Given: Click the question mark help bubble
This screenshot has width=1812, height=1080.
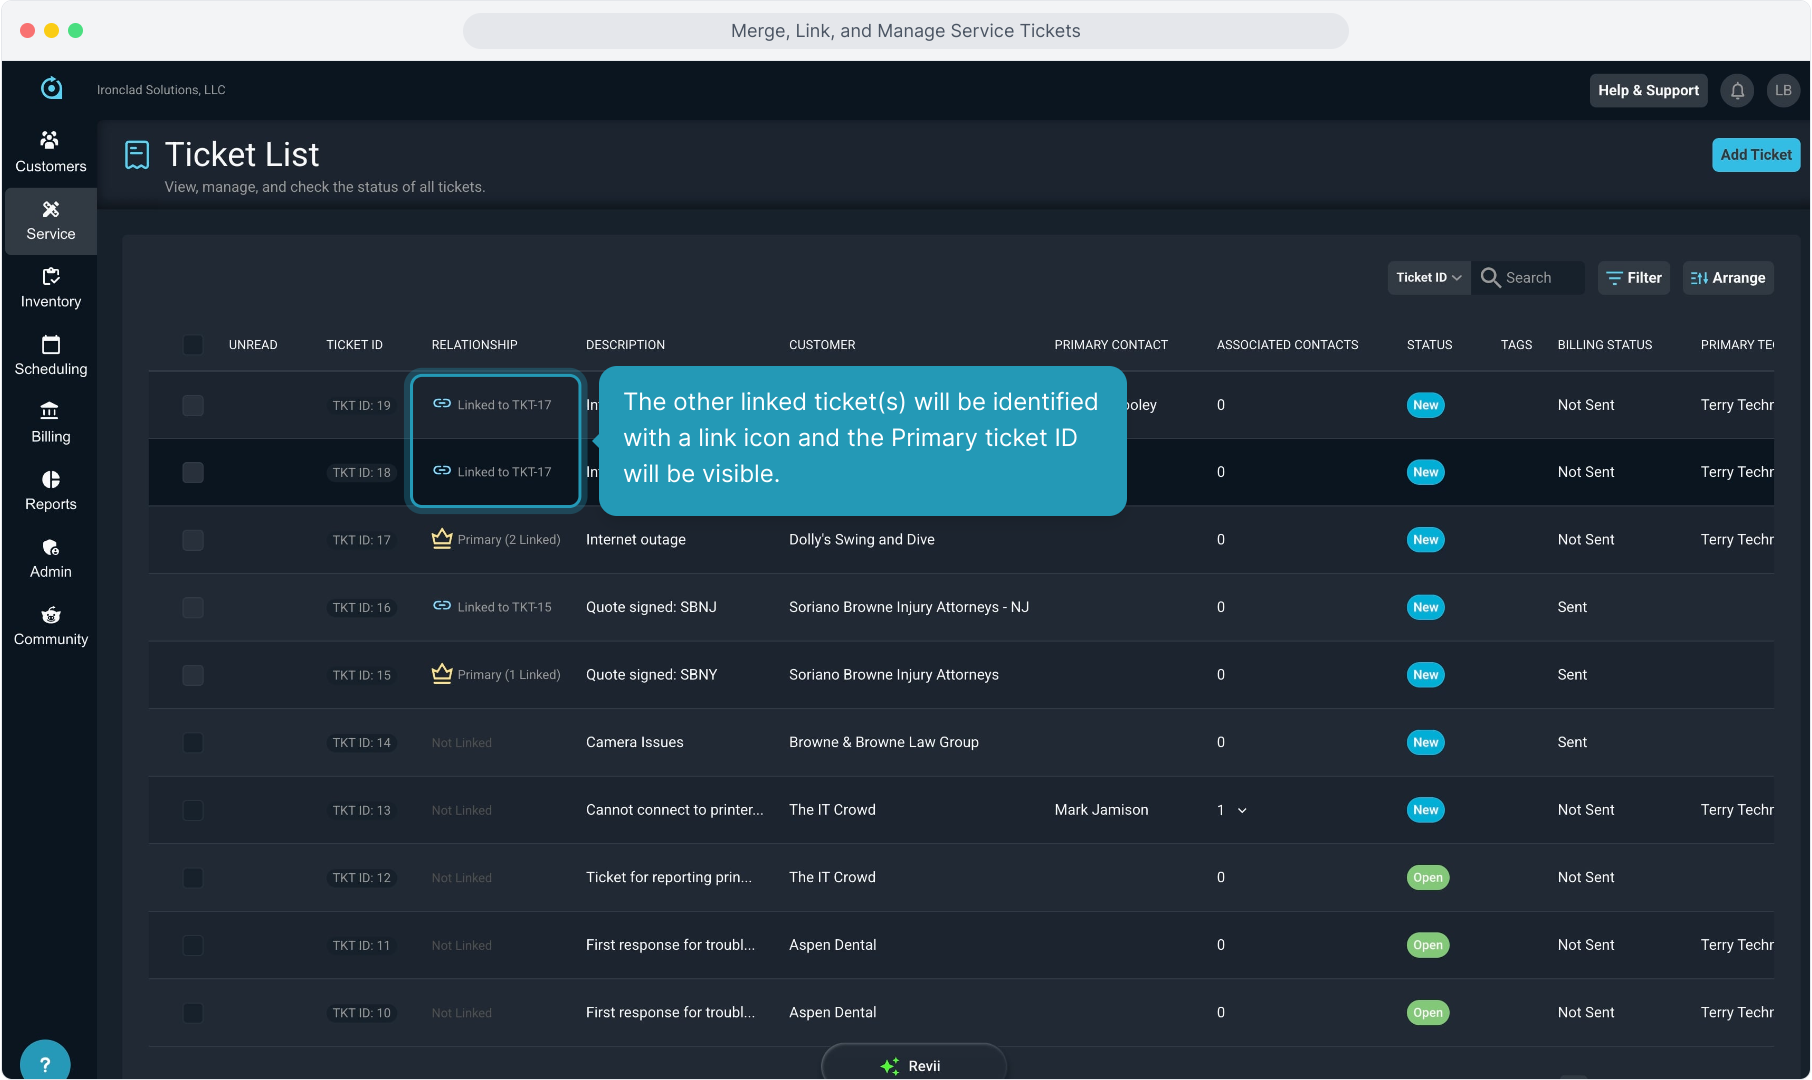Looking at the screenshot, I should [45, 1064].
